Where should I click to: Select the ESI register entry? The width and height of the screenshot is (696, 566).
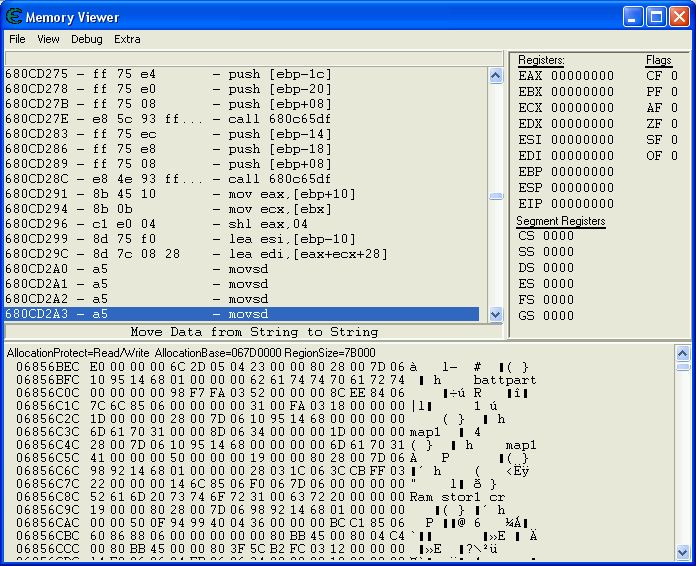click(x=566, y=140)
